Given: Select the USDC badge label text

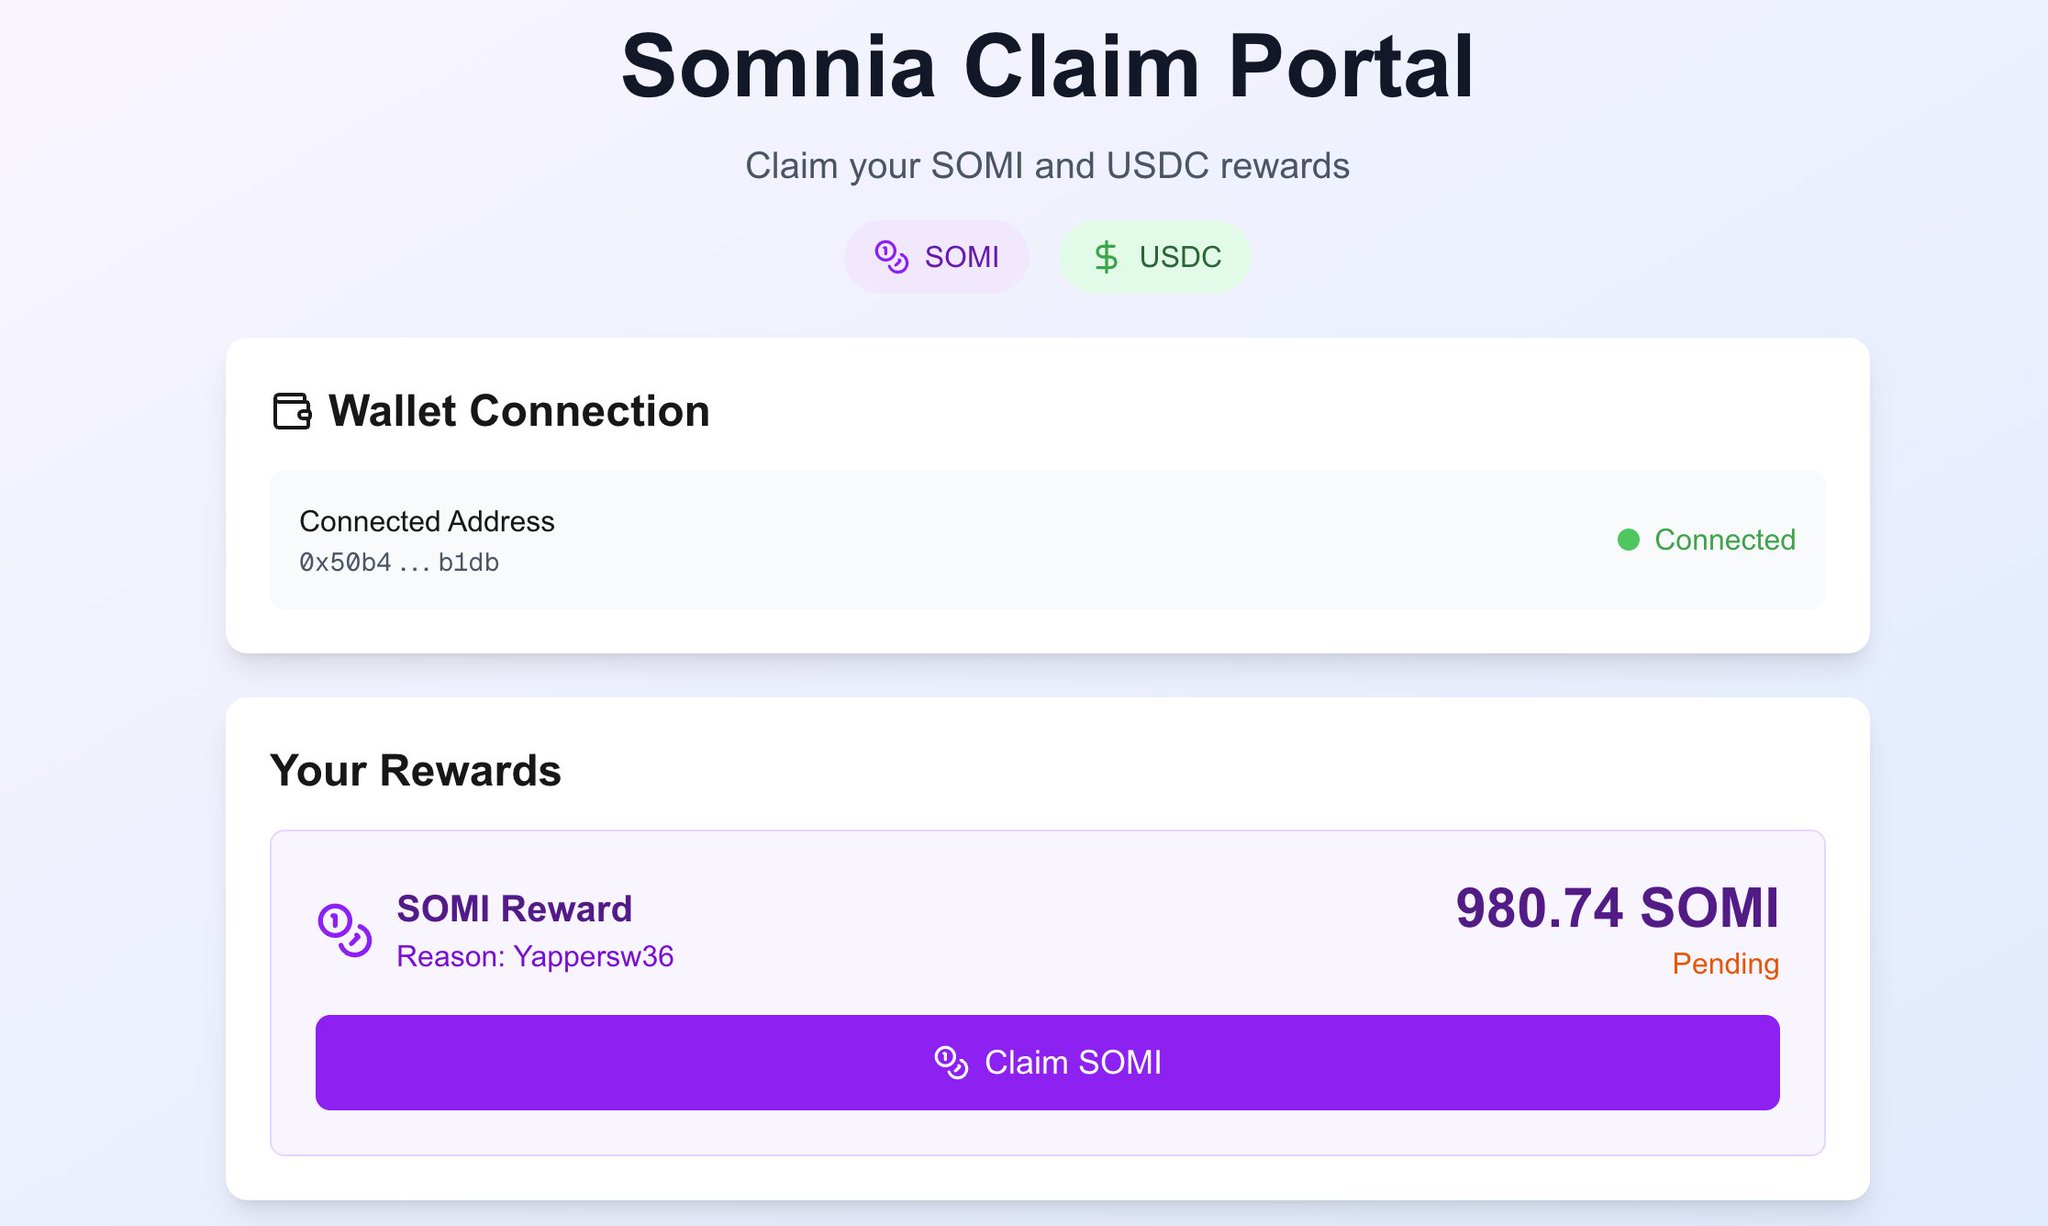Looking at the screenshot, I should 1180,257.
